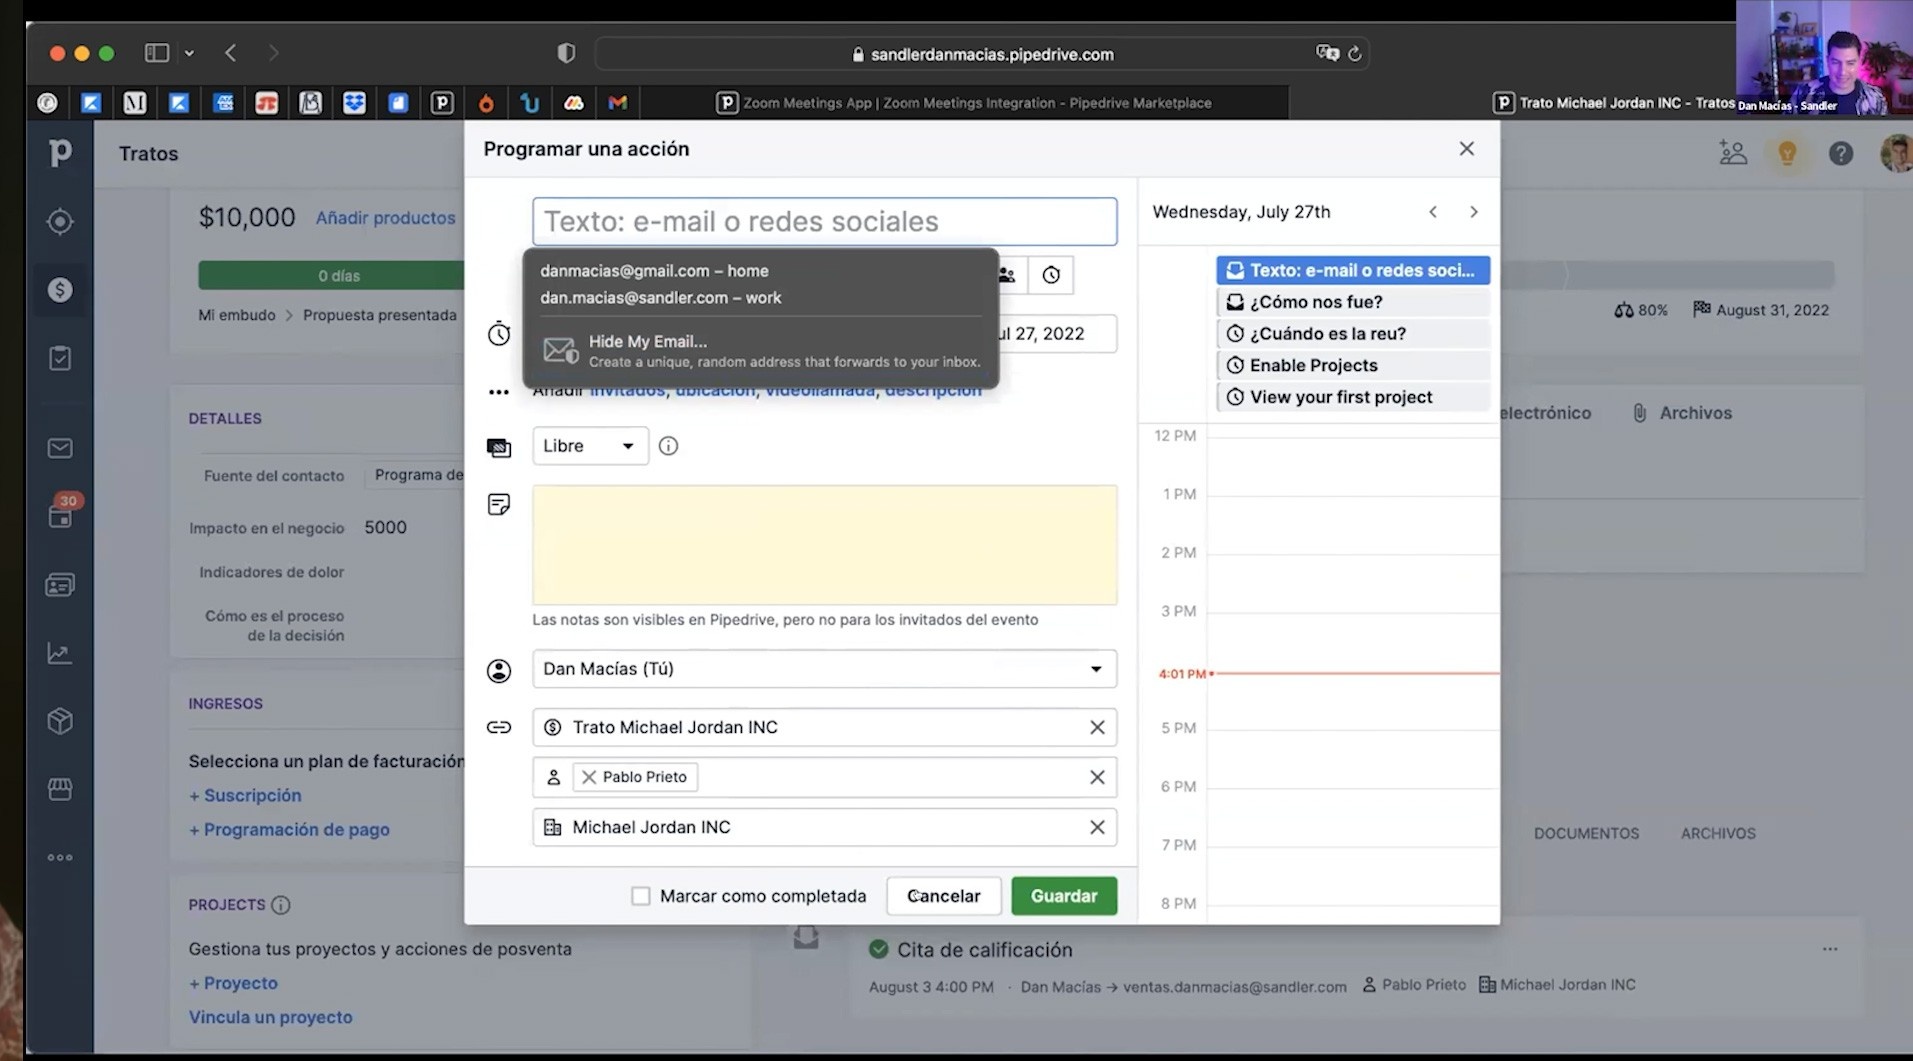Click the lightbulb sales assistant icon
Screen dimensions: 1913x1061
coord(1787,153)
